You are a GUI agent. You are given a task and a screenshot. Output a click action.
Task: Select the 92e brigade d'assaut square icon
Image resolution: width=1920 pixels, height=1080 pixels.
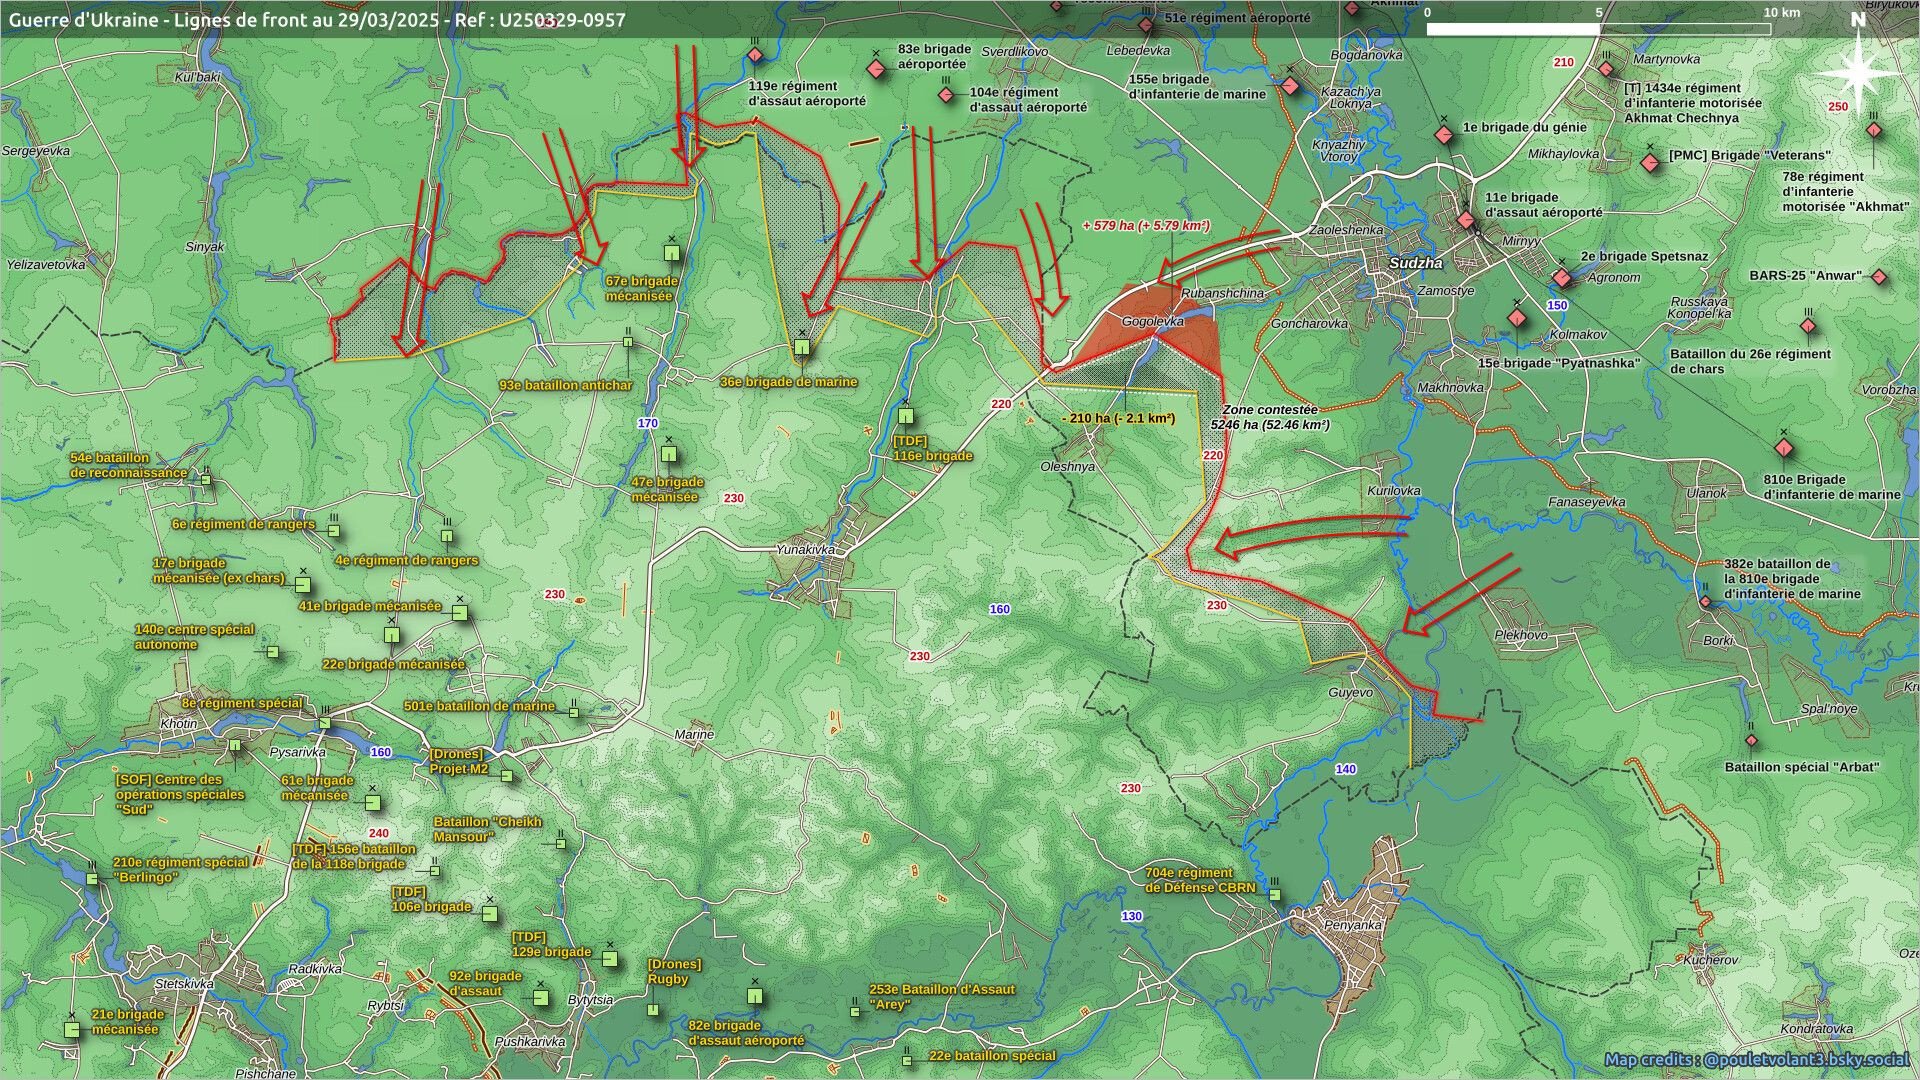pyautogui.click(x=540, y=997)
